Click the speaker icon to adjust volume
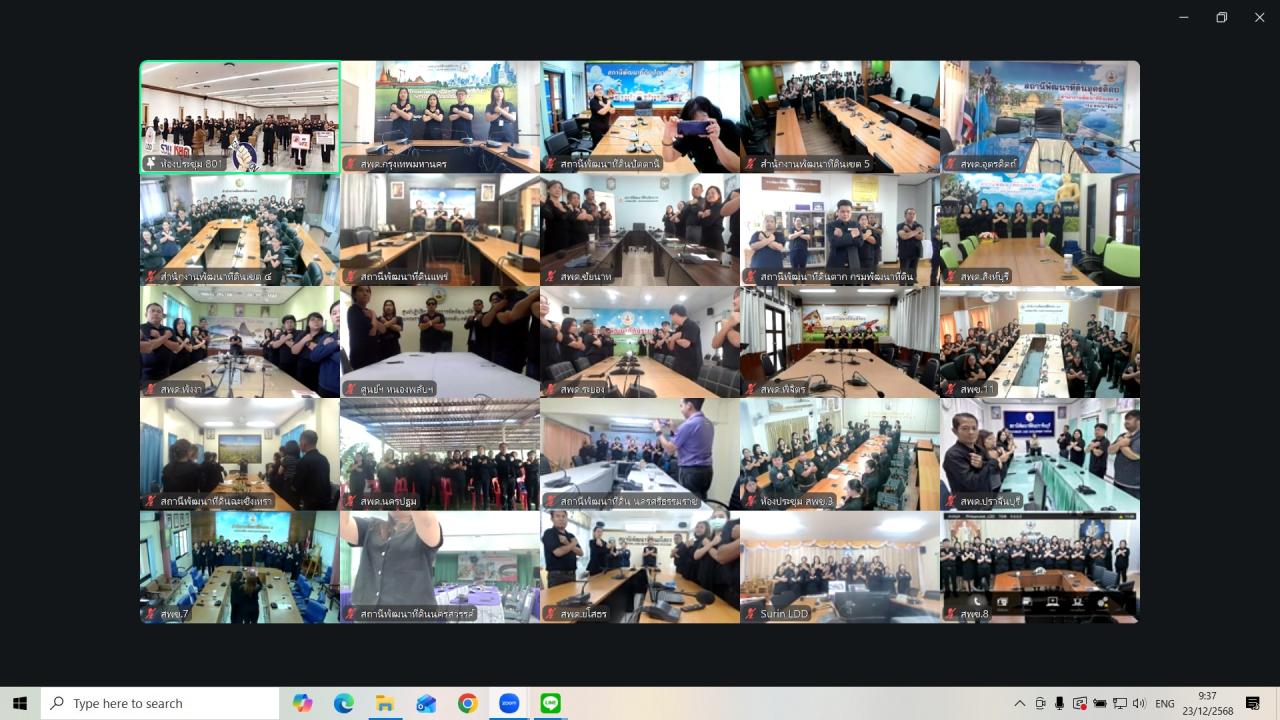Viewport: 1280px width, 720px height. (1139, 703)
